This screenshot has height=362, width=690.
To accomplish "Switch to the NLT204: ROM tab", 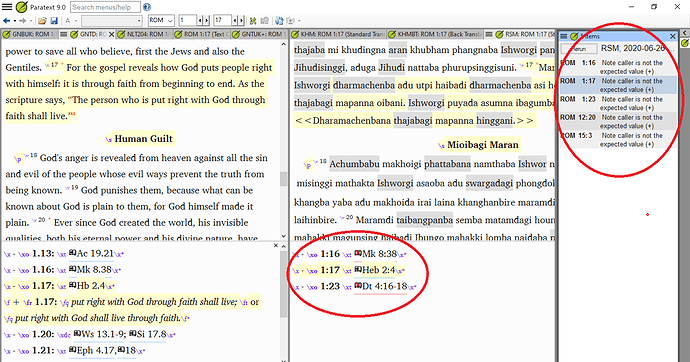I will [144, 34].
